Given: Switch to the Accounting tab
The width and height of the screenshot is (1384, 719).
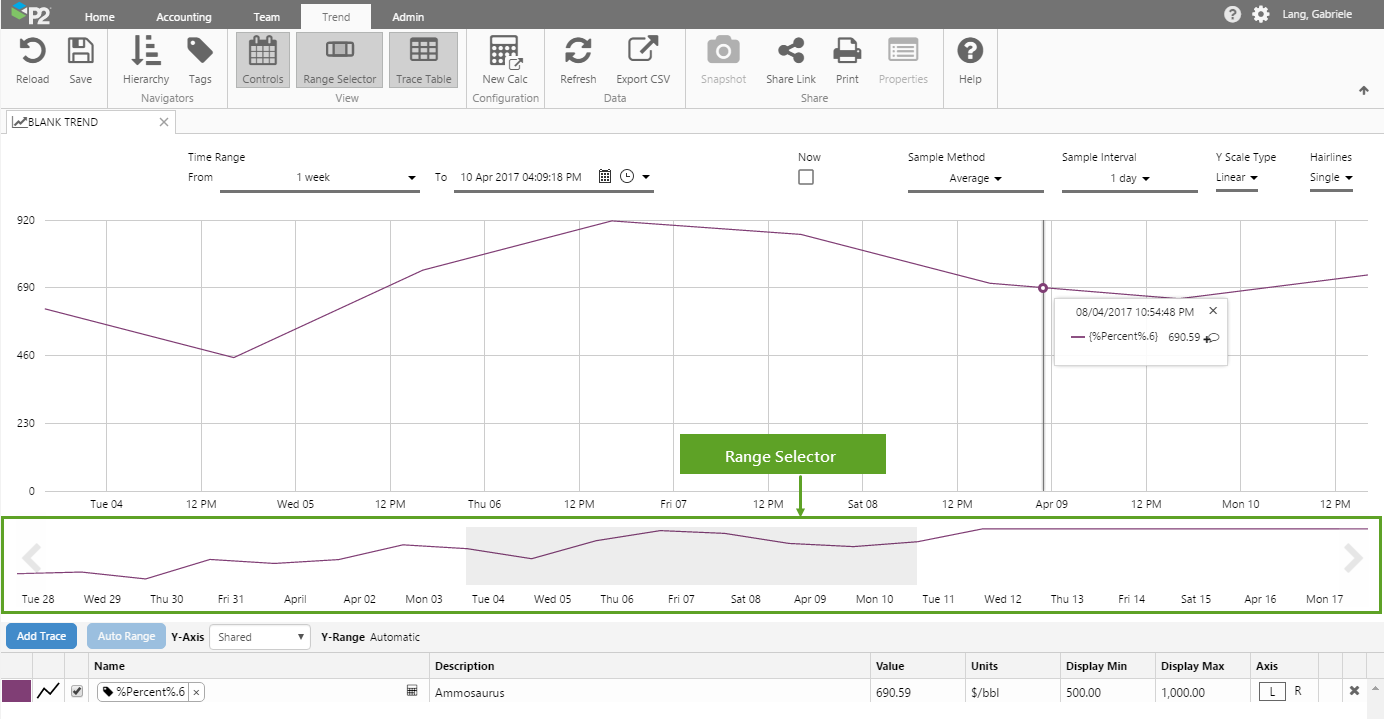Looking at the screenshot, I should (184, 17).
